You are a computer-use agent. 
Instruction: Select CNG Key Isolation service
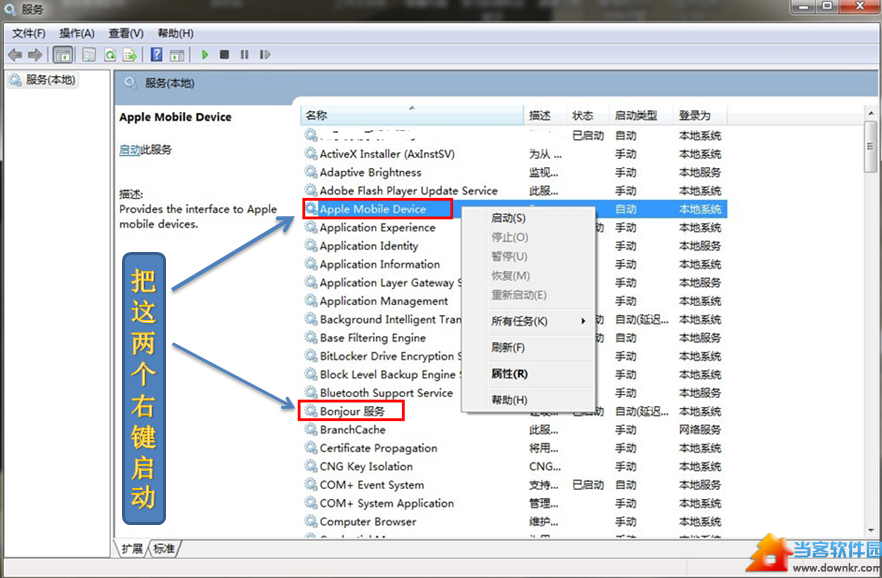click(x=366, y=467)
